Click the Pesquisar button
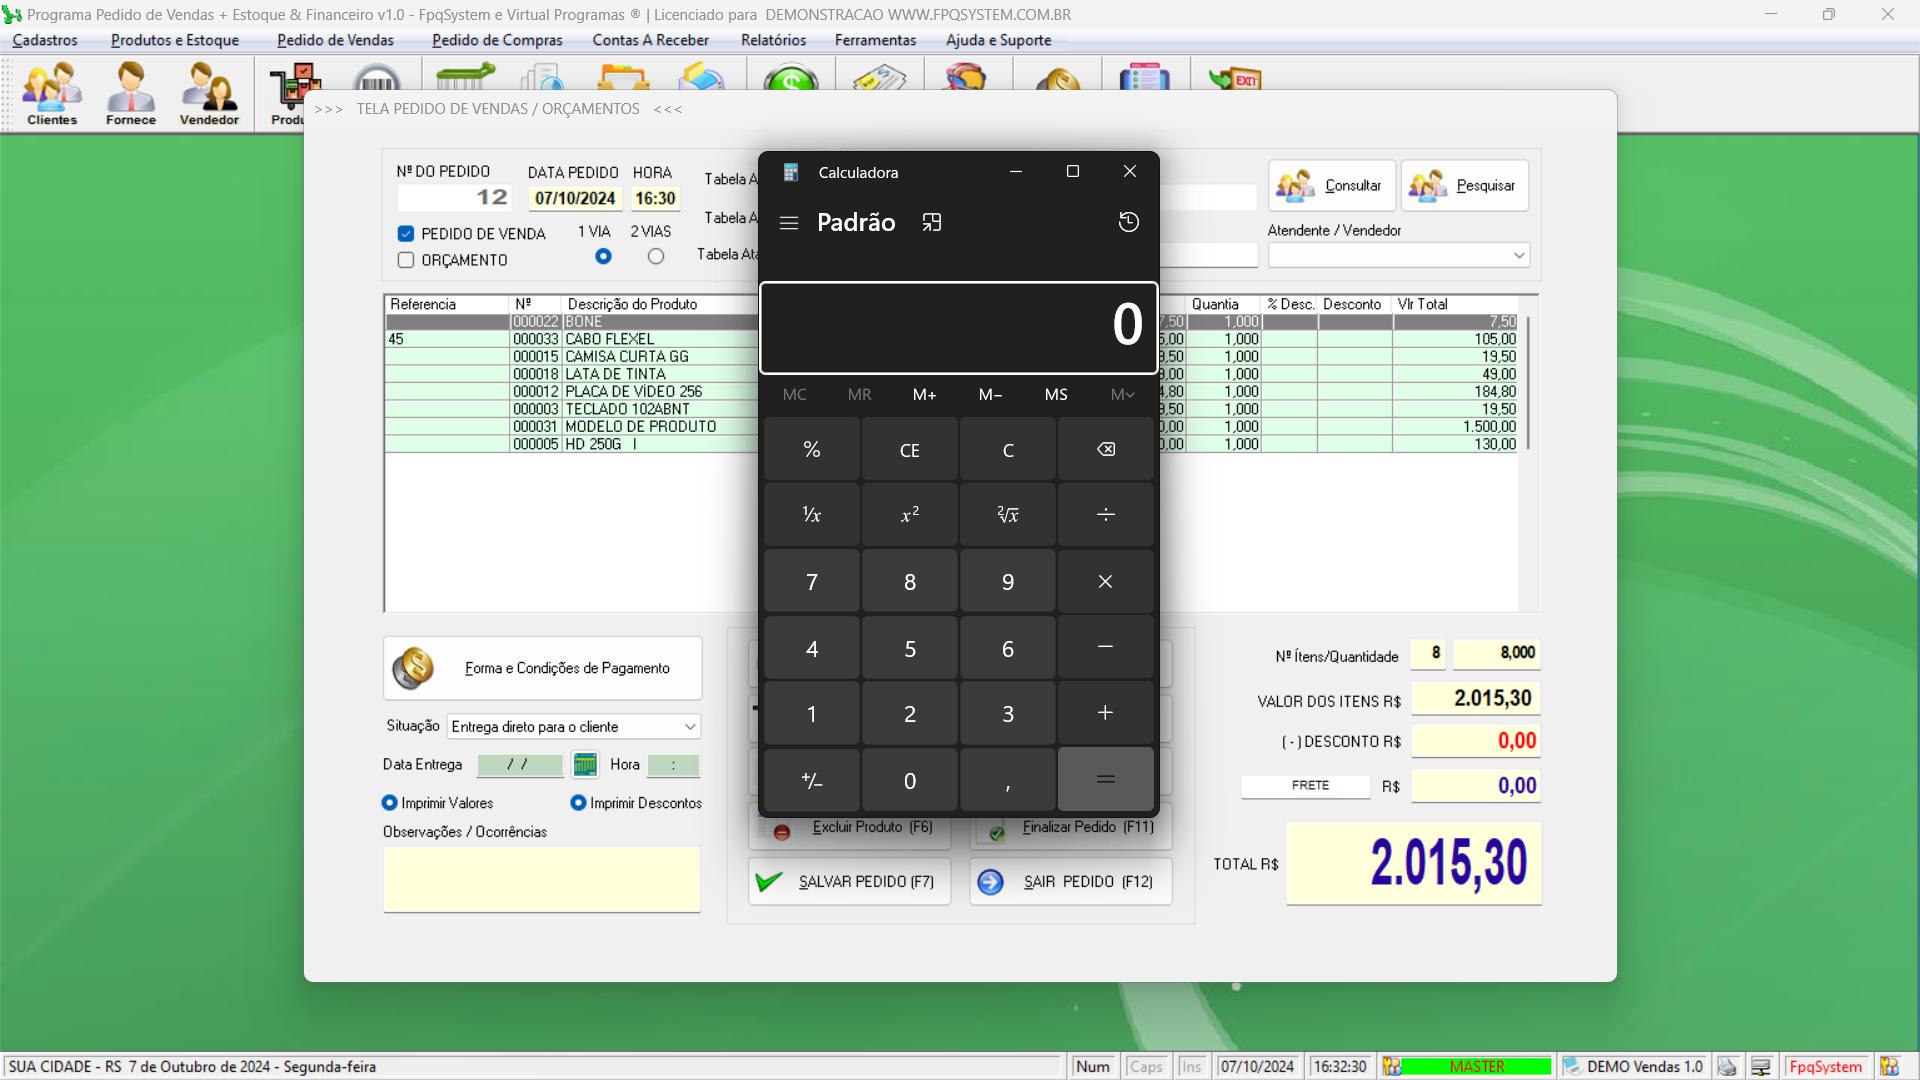The width and height of the screenshot is (1920, 1080). (x=1465, y=185)
